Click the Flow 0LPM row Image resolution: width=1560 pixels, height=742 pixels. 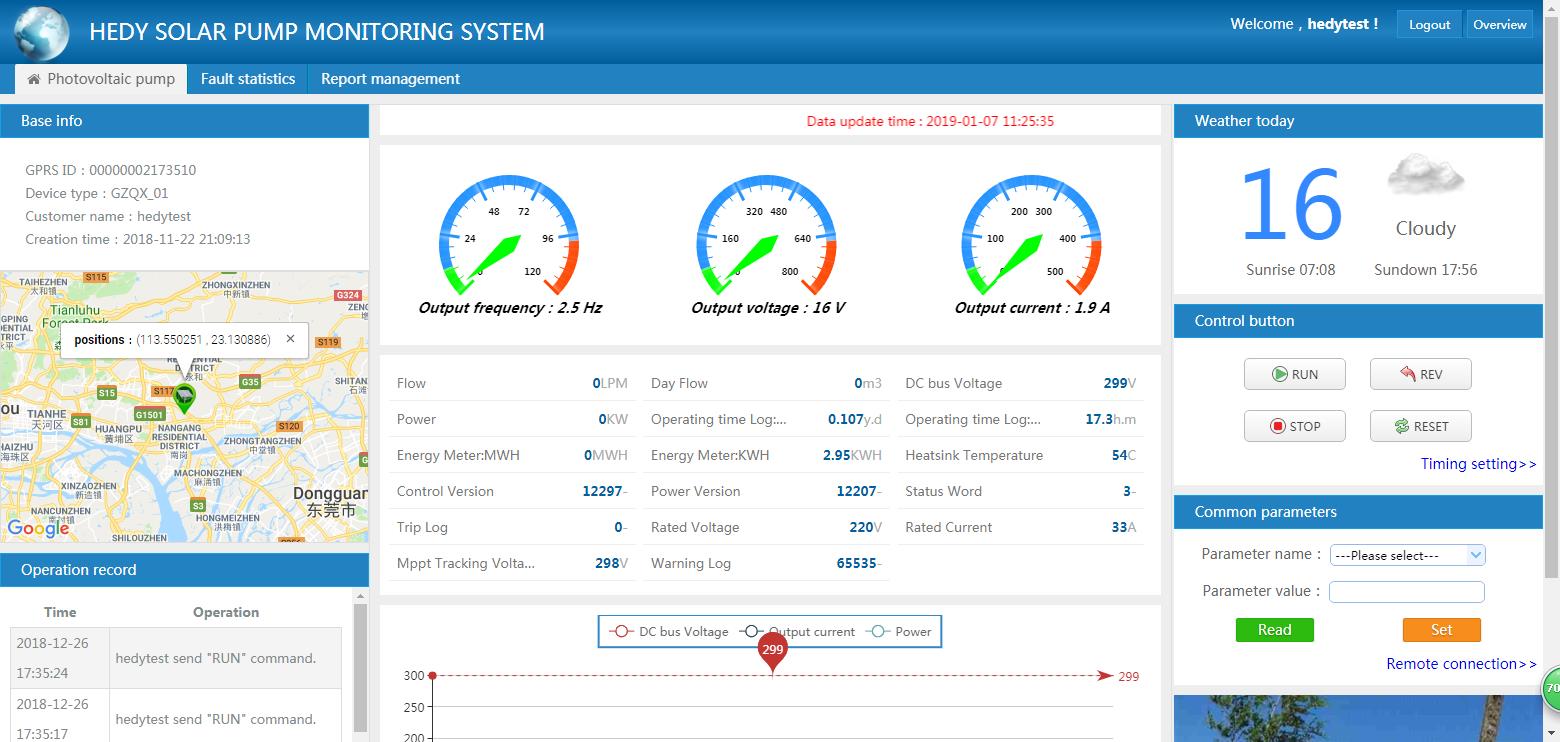[x=512, y=383]
